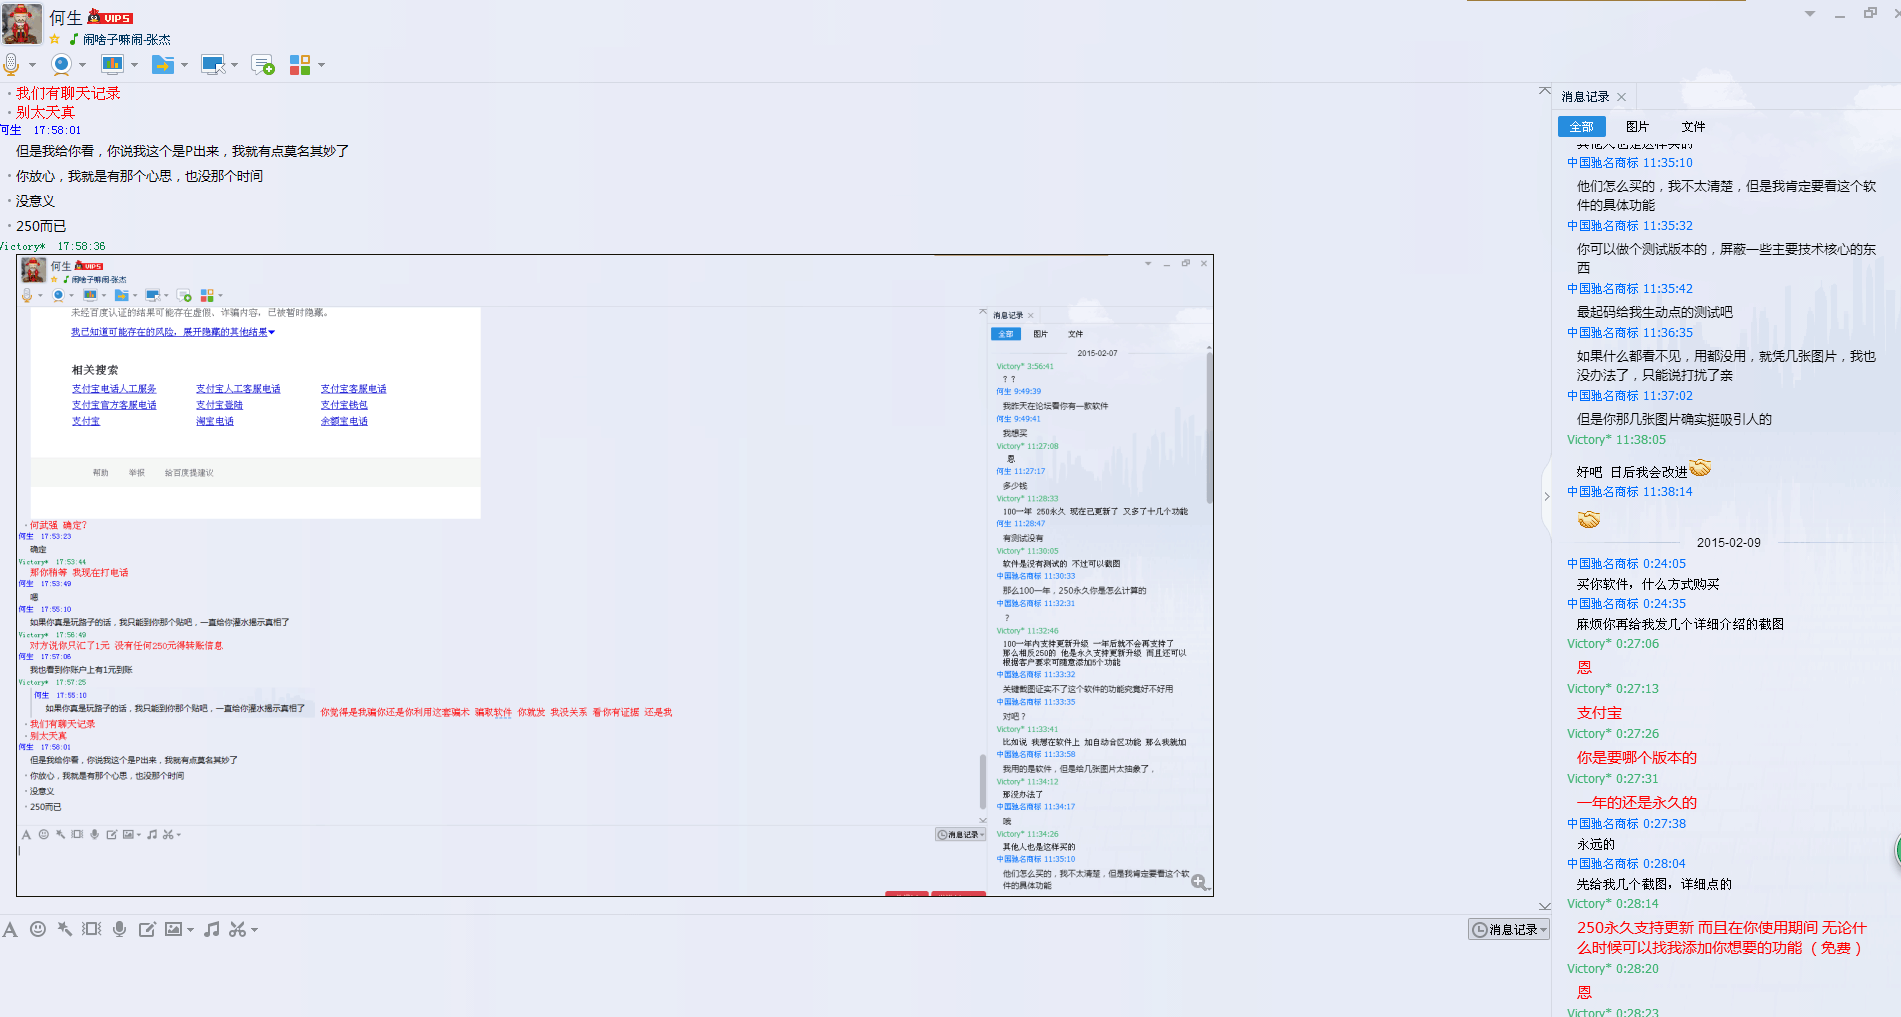The width and height of the screenshot is (1901, 1017).
Task: Open the screen presentation icon in the top toolbar
Action: pyautogui.click(x=112, y=65)
